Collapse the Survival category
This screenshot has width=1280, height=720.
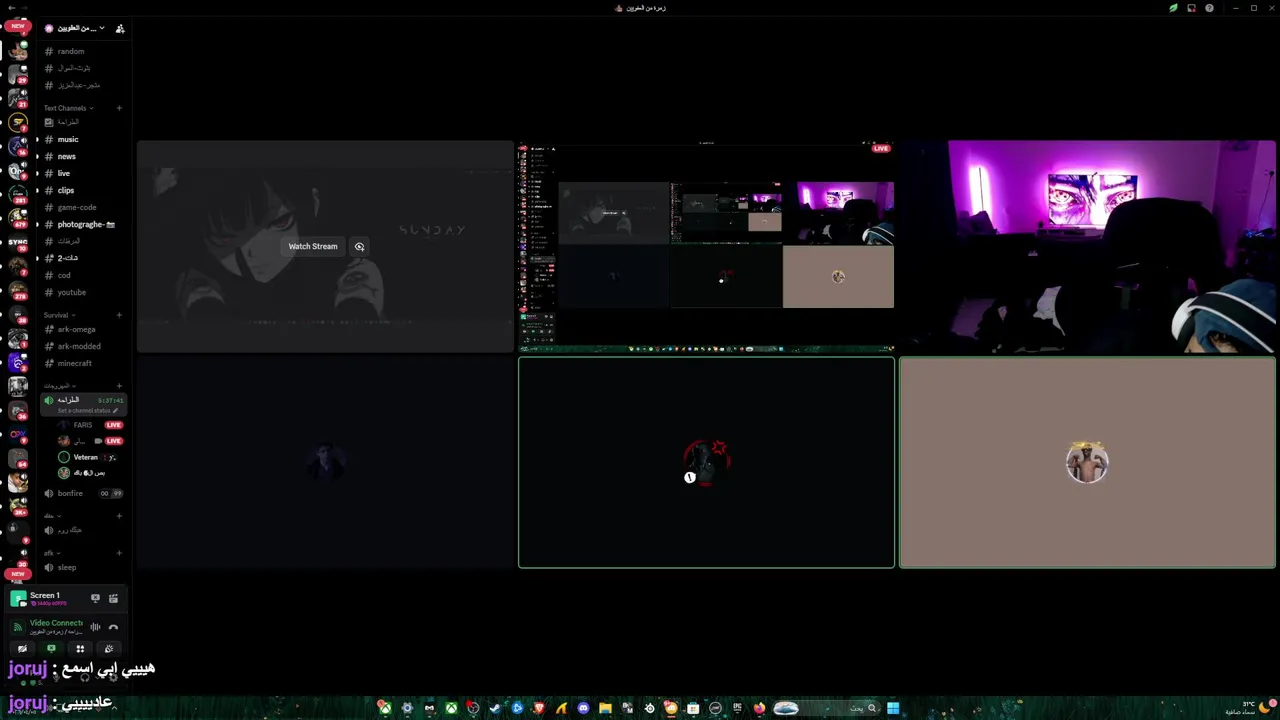59,315
